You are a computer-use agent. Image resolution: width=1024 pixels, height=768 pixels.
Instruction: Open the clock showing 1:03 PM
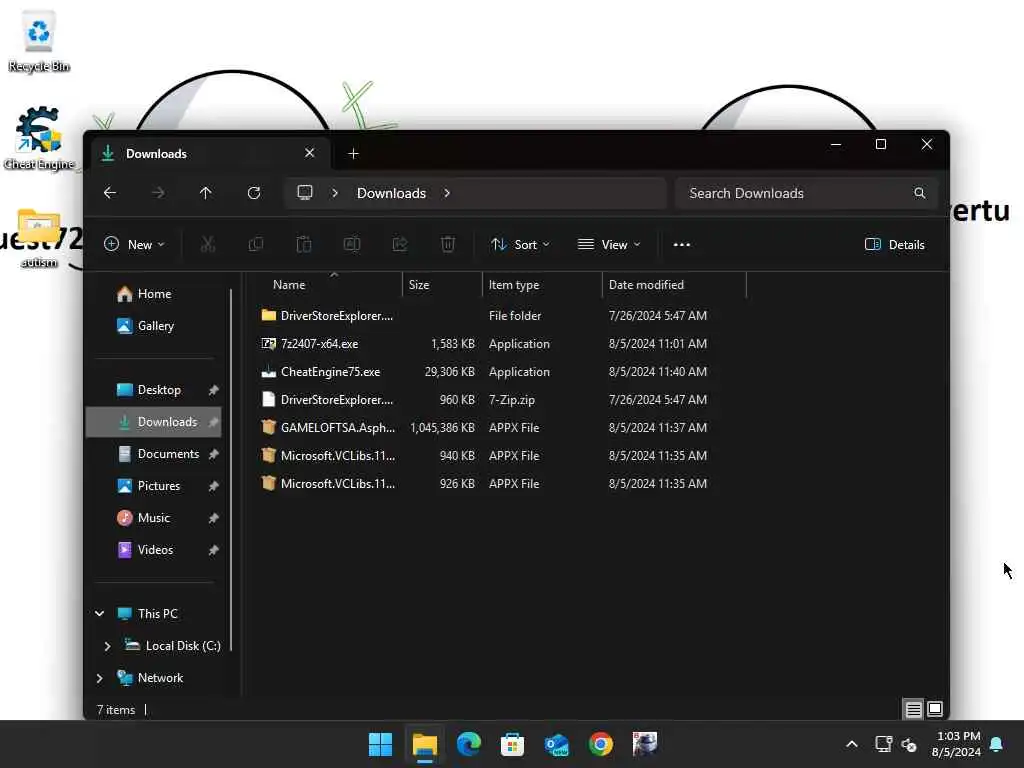coord(957,744)
